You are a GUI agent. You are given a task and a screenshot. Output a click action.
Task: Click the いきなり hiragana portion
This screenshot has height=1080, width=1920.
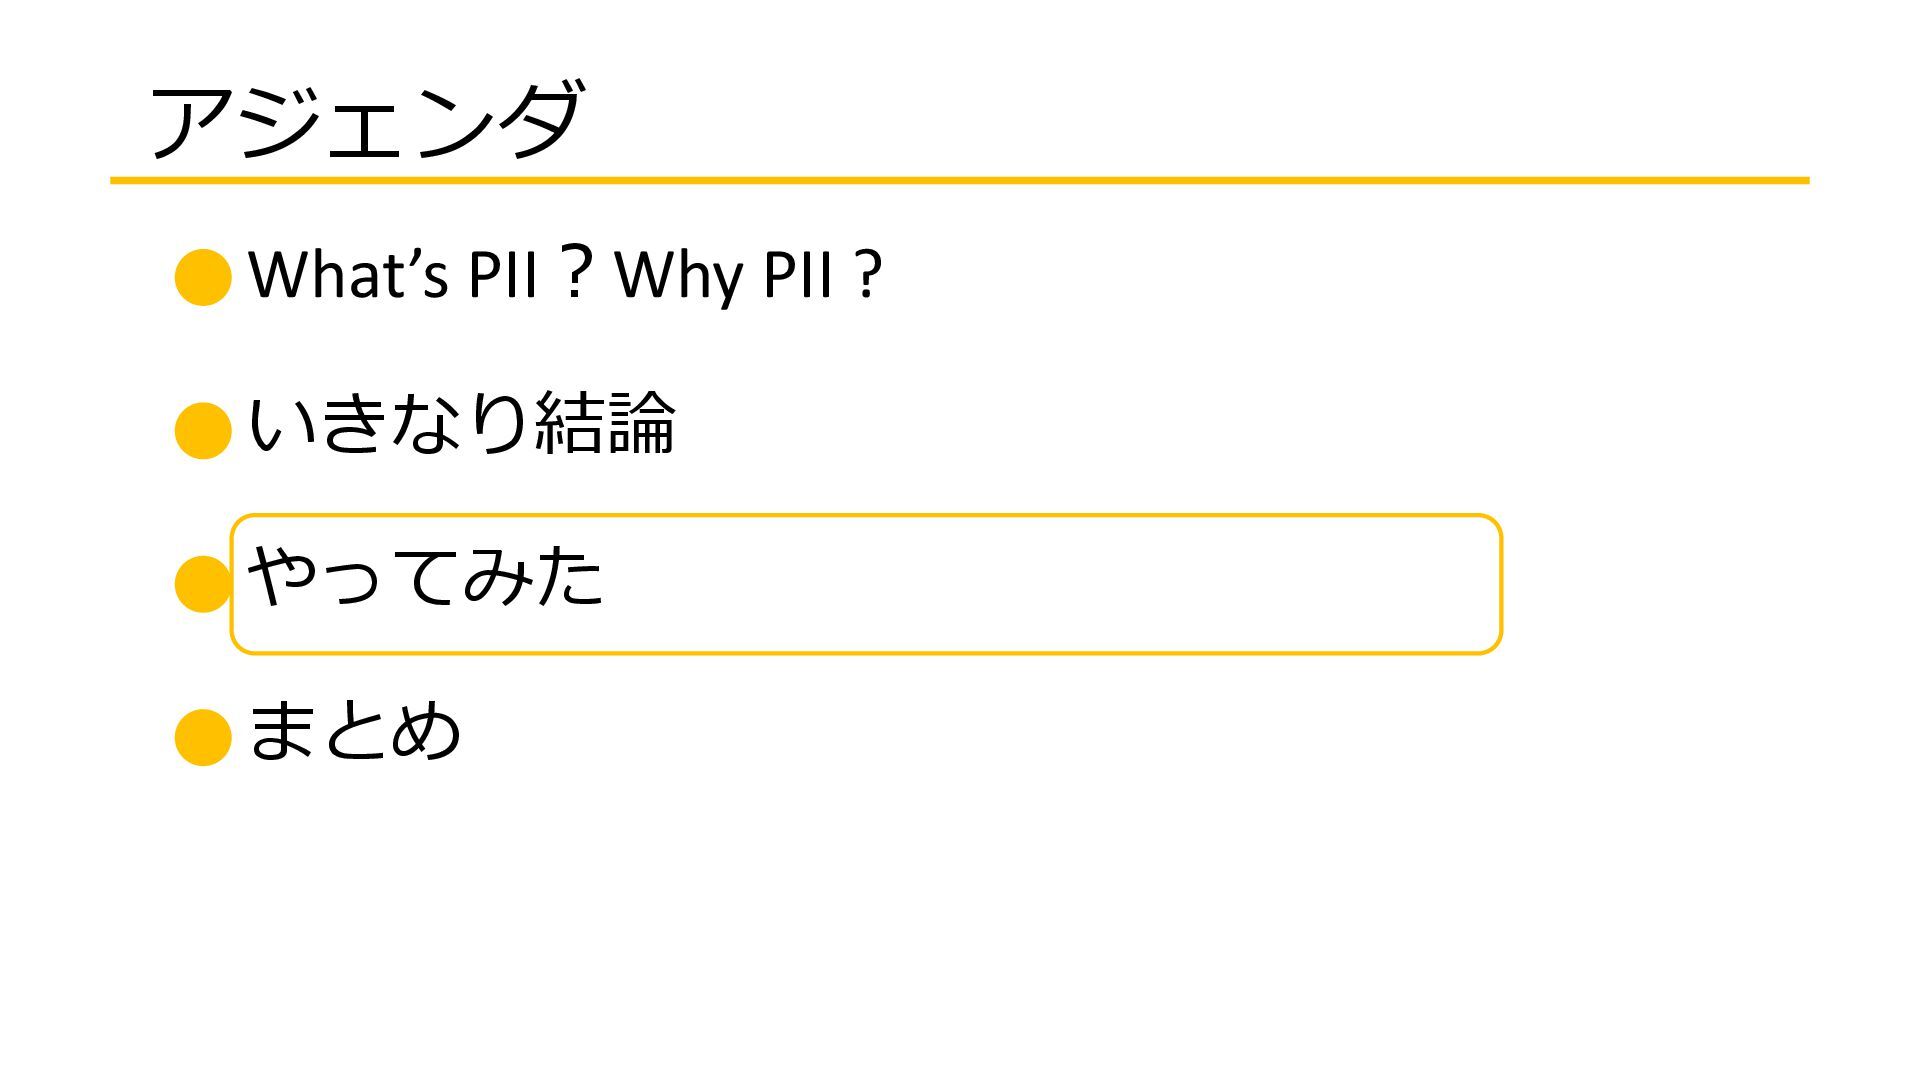point(388,423)
